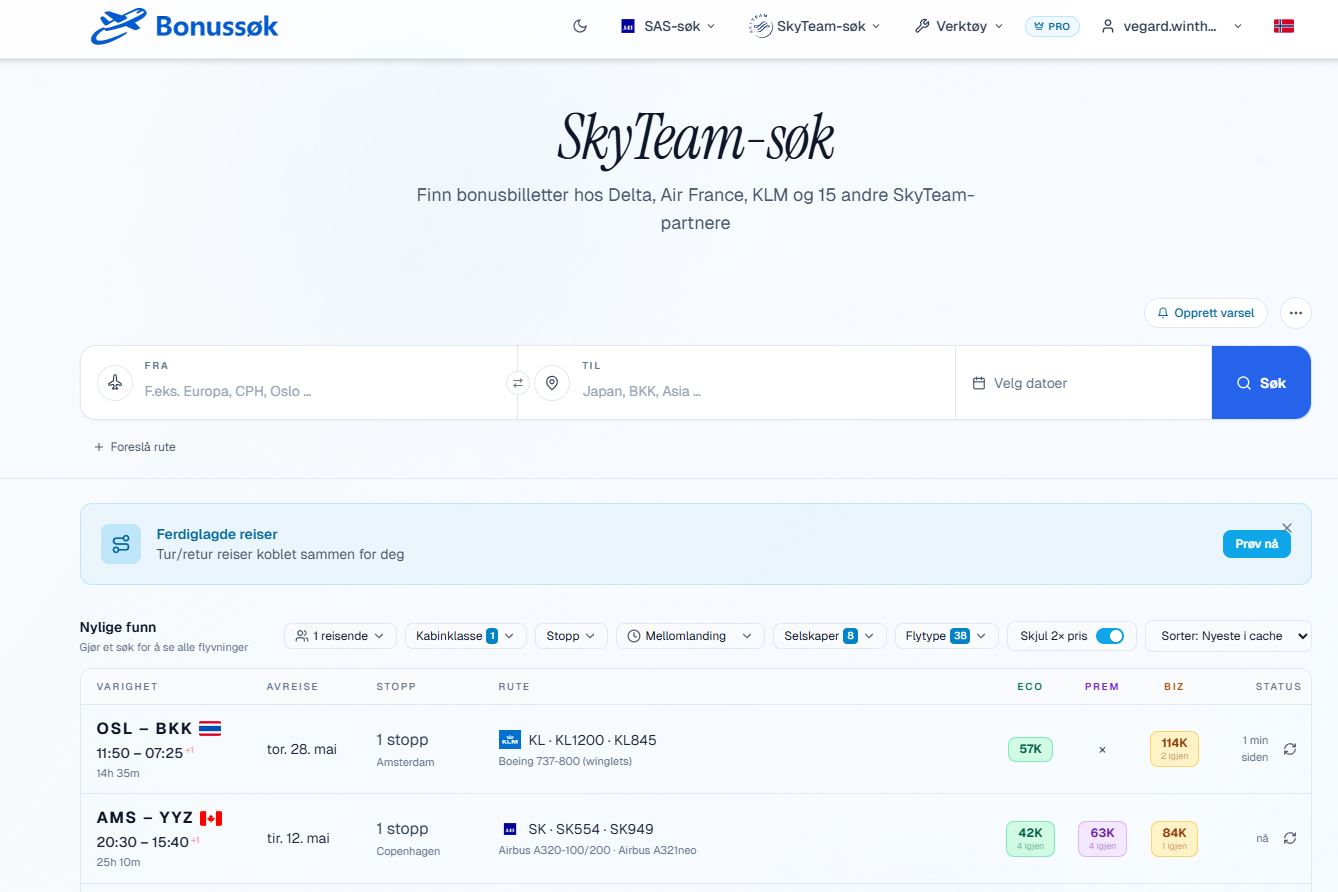Click the location pin icon in Til field
This screenshot has height=892, width=1338.
tap(552, 383)
